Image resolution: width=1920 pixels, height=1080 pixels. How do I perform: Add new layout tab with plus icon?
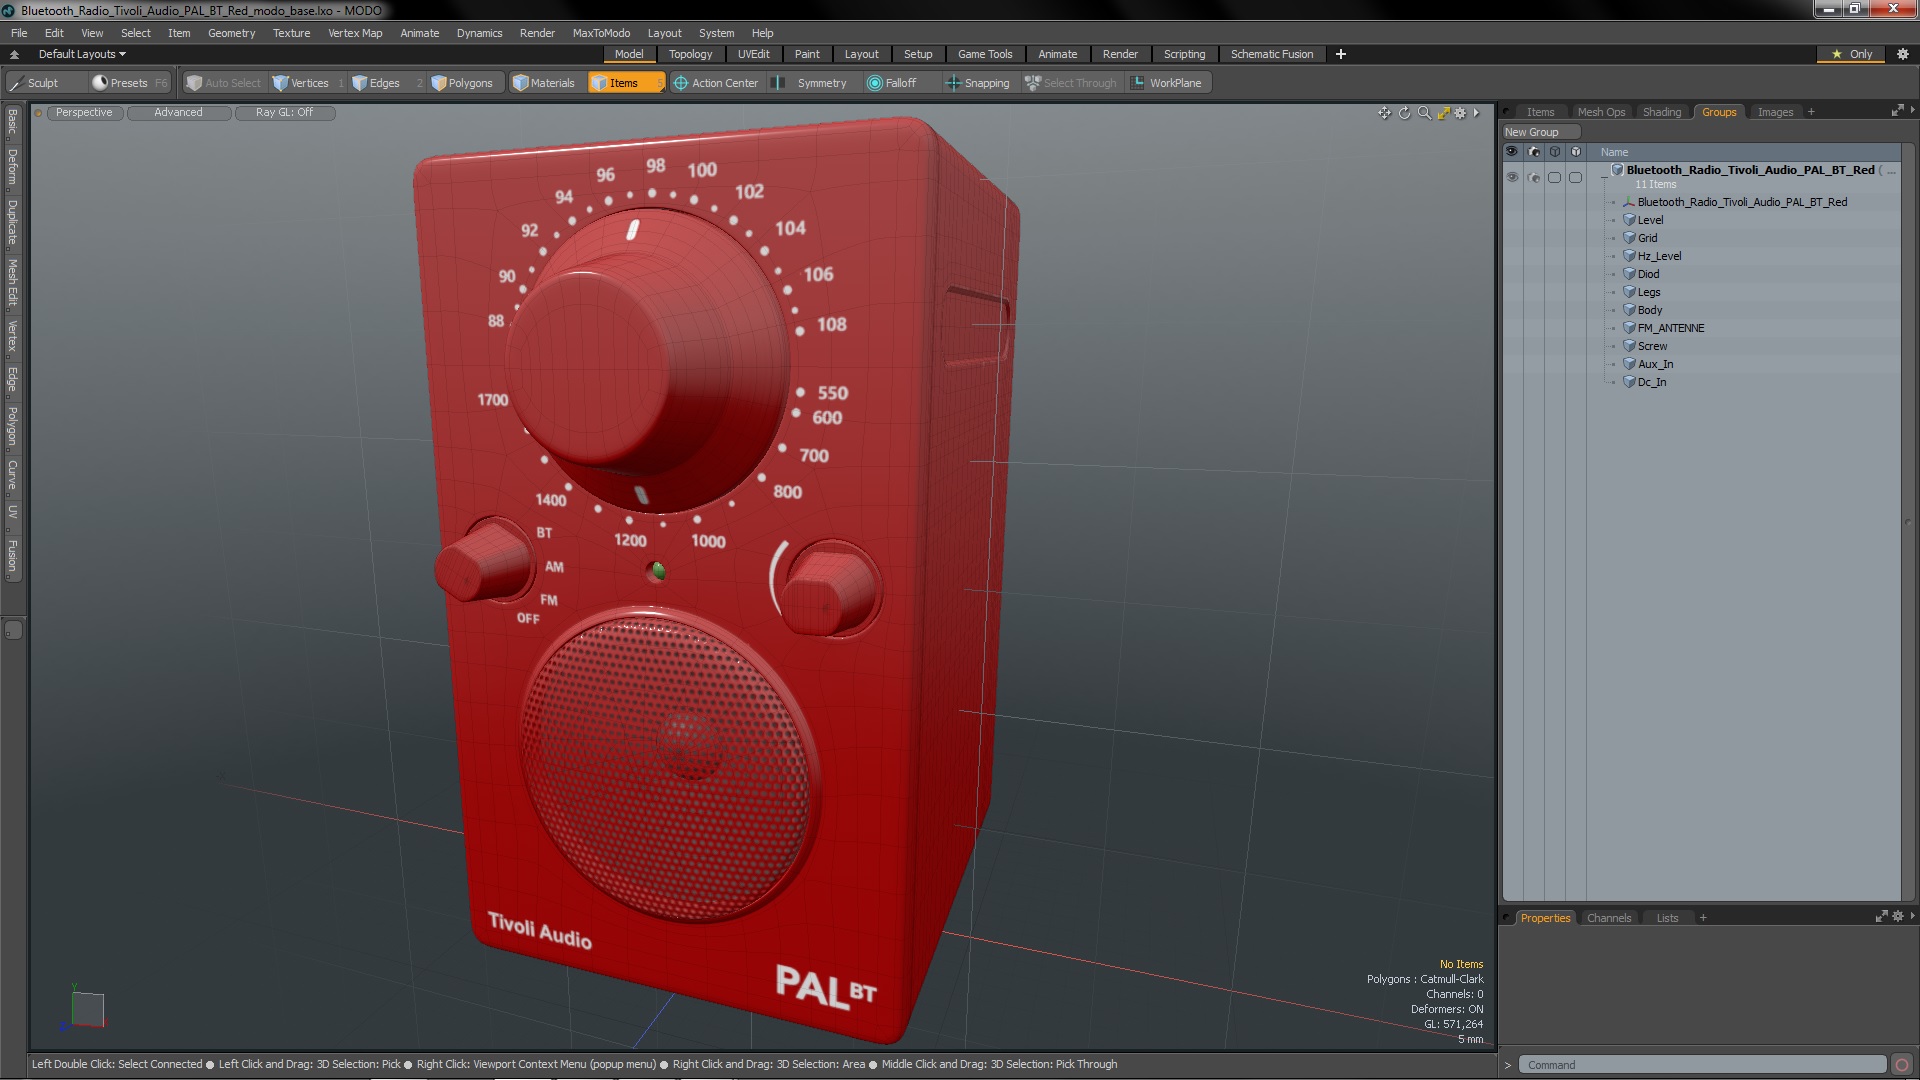click(1340, 54)
